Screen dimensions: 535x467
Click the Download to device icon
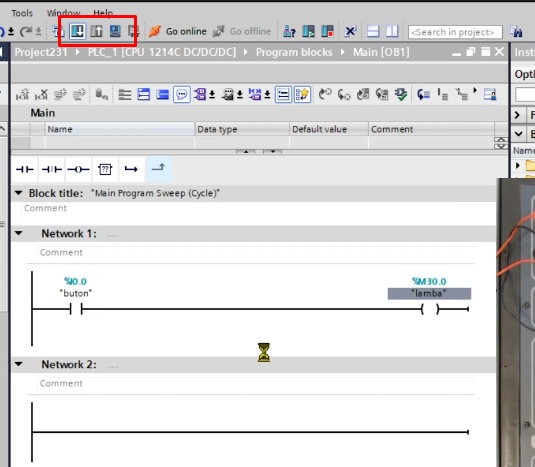(77, 31)
